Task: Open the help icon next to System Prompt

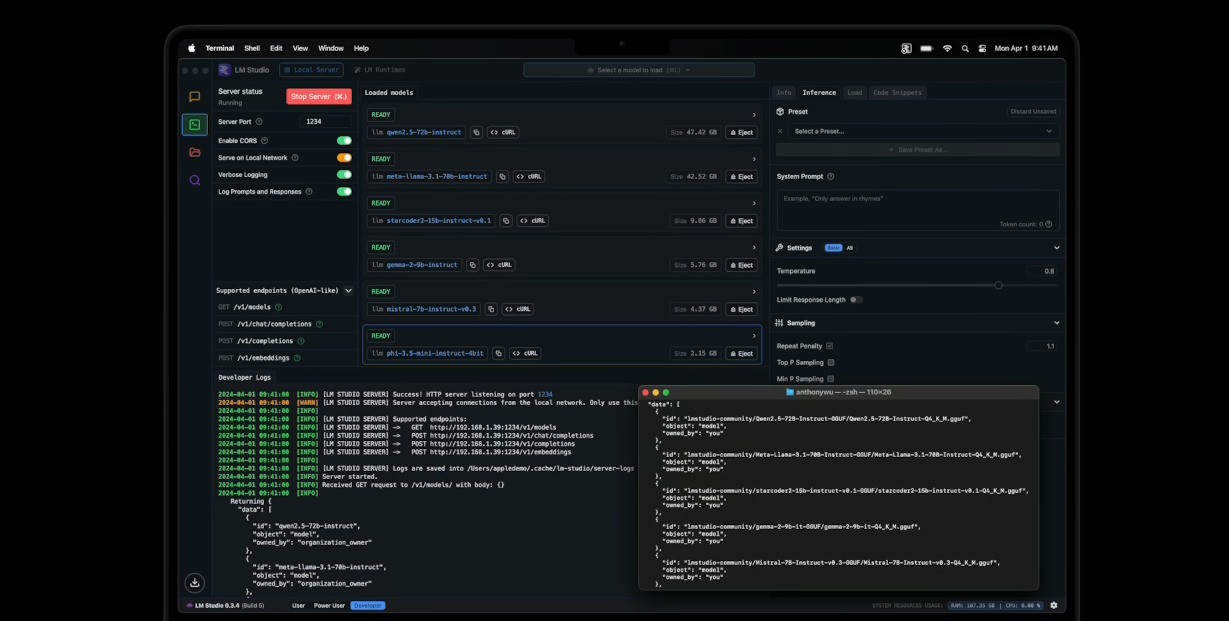Action: pyautogui.click(x=831, y=176)
